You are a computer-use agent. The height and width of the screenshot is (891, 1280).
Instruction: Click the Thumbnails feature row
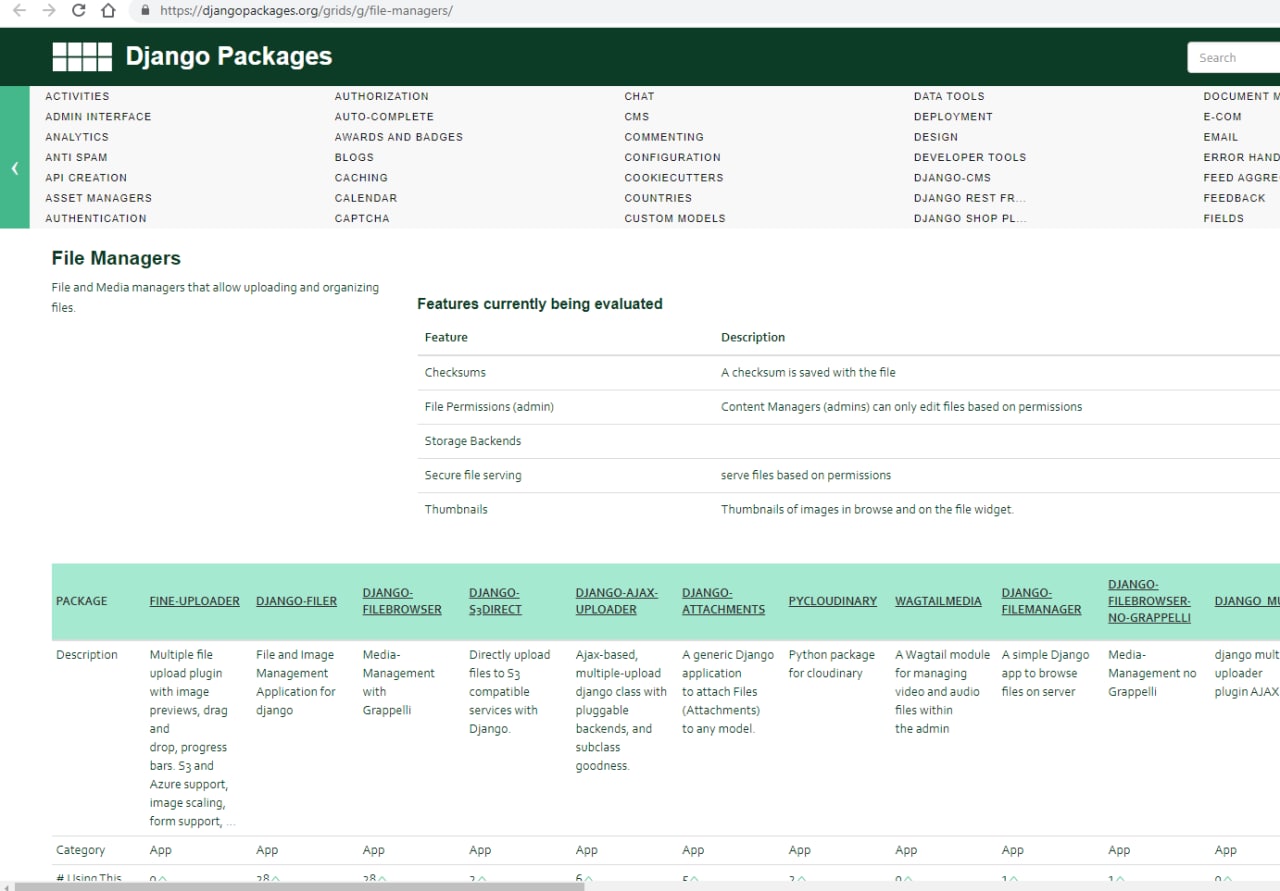coord(848,509)
